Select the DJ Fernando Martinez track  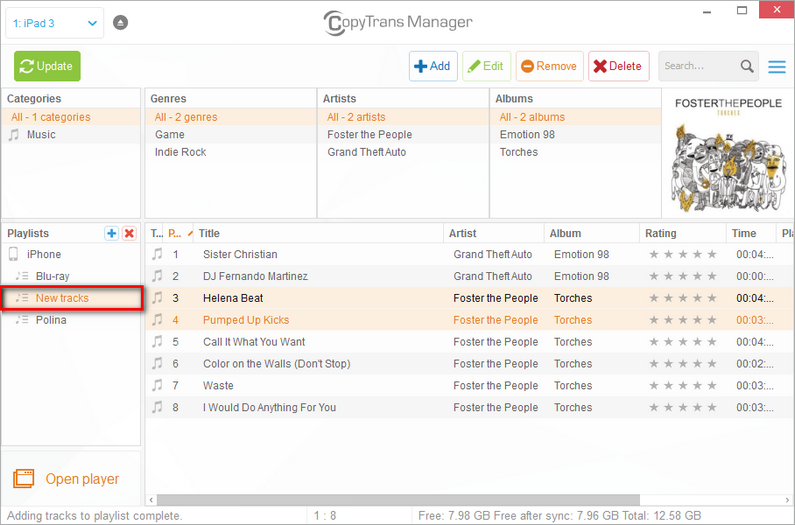point(469,276)
